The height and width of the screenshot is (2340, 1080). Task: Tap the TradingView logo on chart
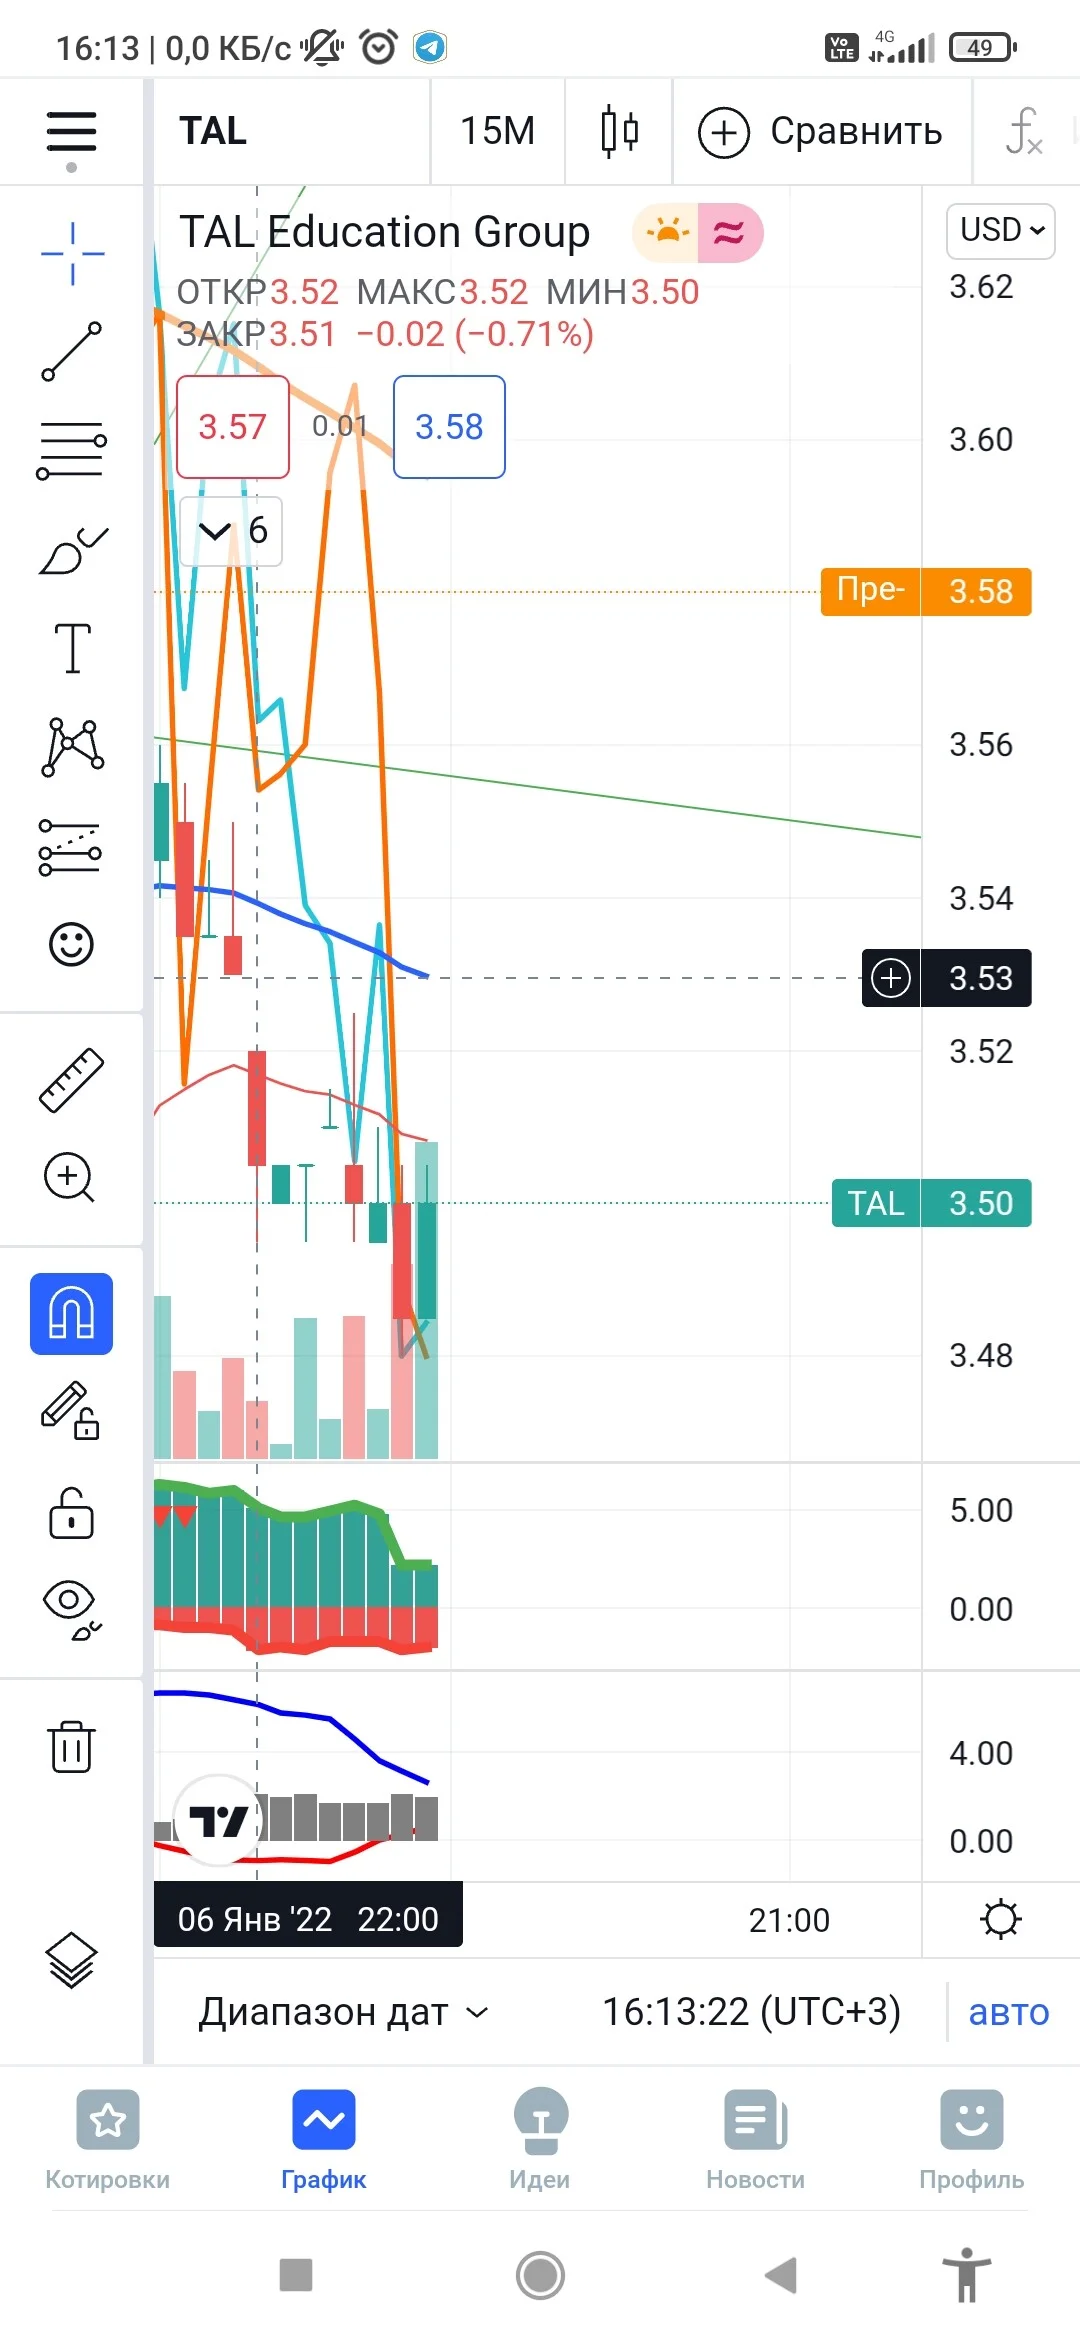218,1820
